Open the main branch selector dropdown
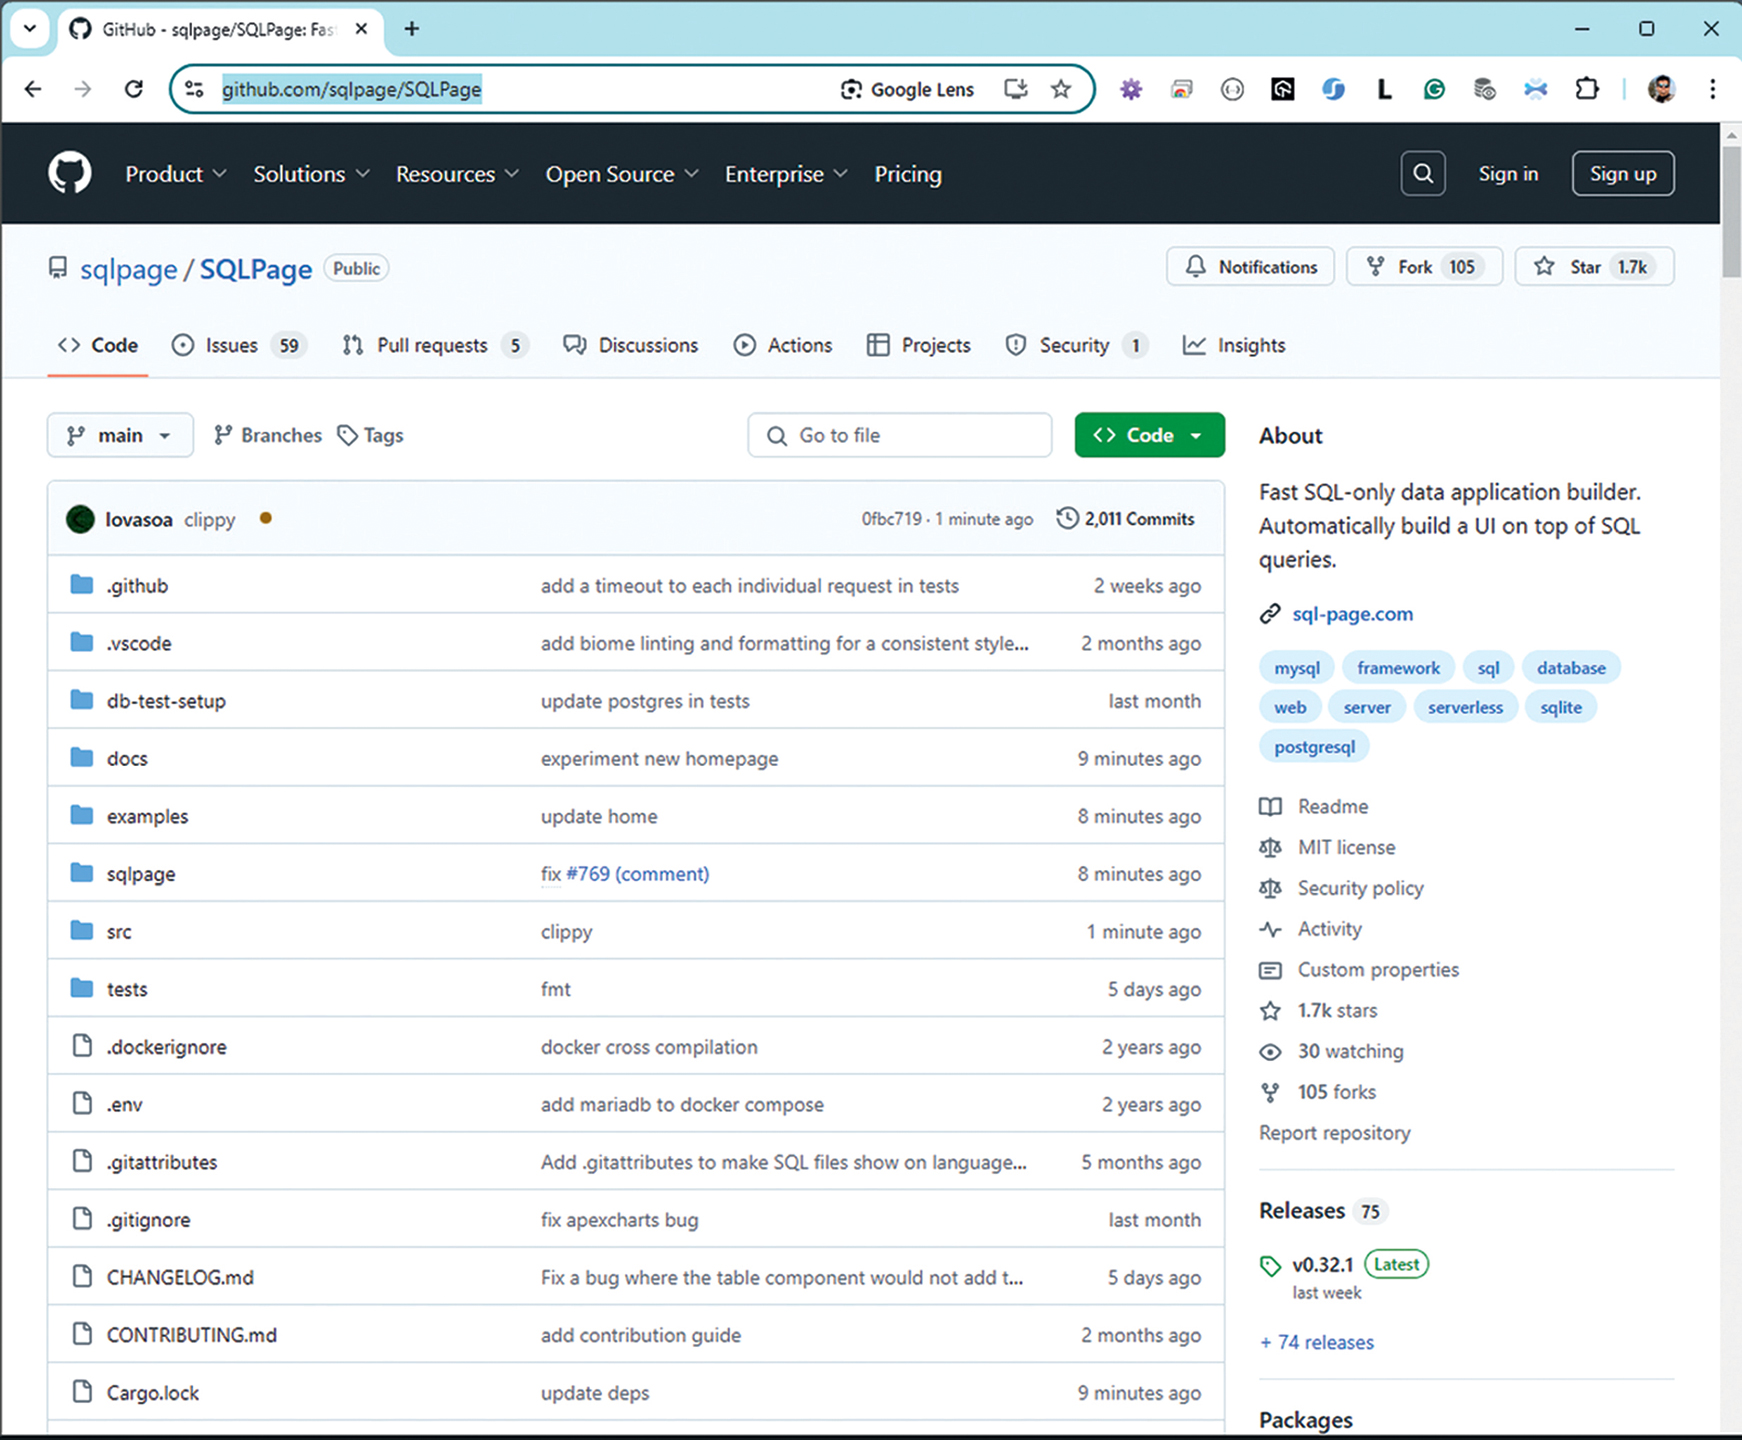The width and height of the screenshot is (1742, 1440). (x=120, y=435)
